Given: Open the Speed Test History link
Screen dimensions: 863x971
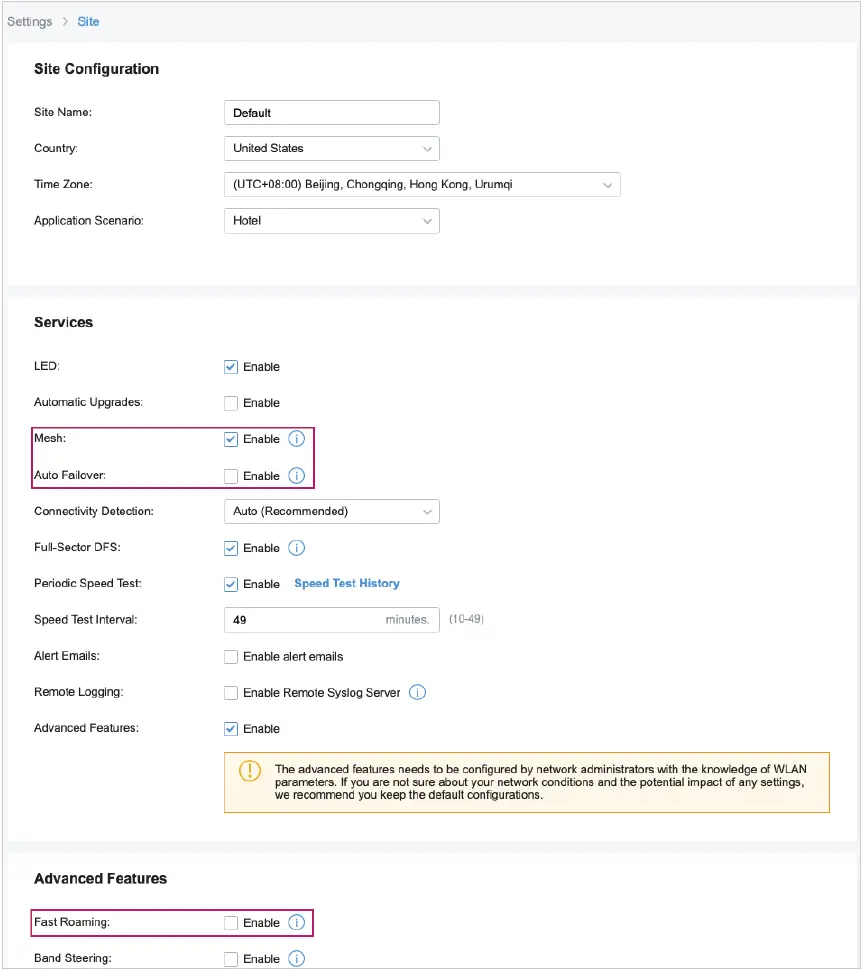Looking at the screenshot, I should tap(346, 583).
